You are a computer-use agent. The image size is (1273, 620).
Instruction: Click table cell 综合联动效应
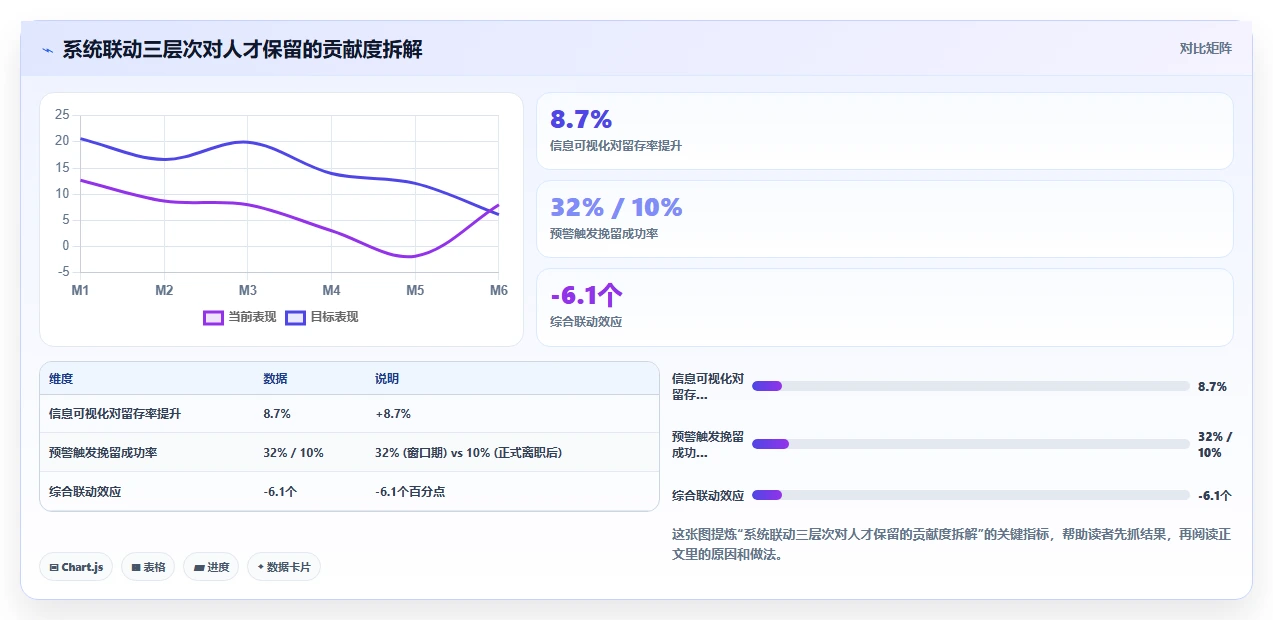pos(85,492)
